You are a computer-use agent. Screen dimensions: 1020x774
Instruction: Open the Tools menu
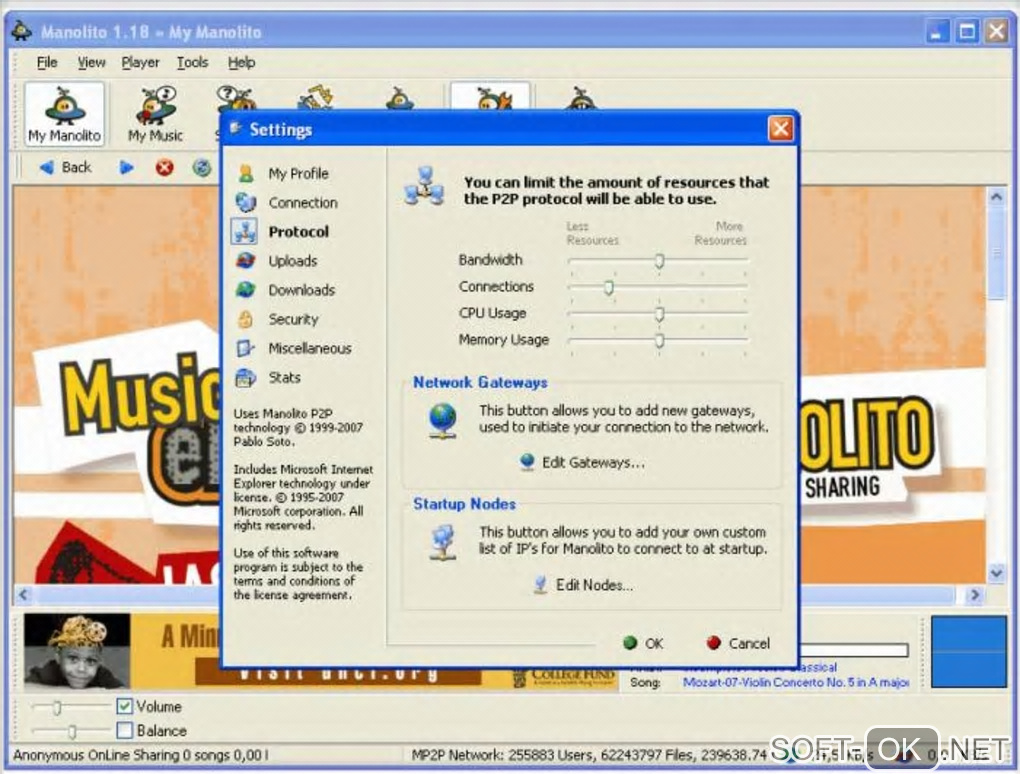pyautogui.click(x=192, y=62)
